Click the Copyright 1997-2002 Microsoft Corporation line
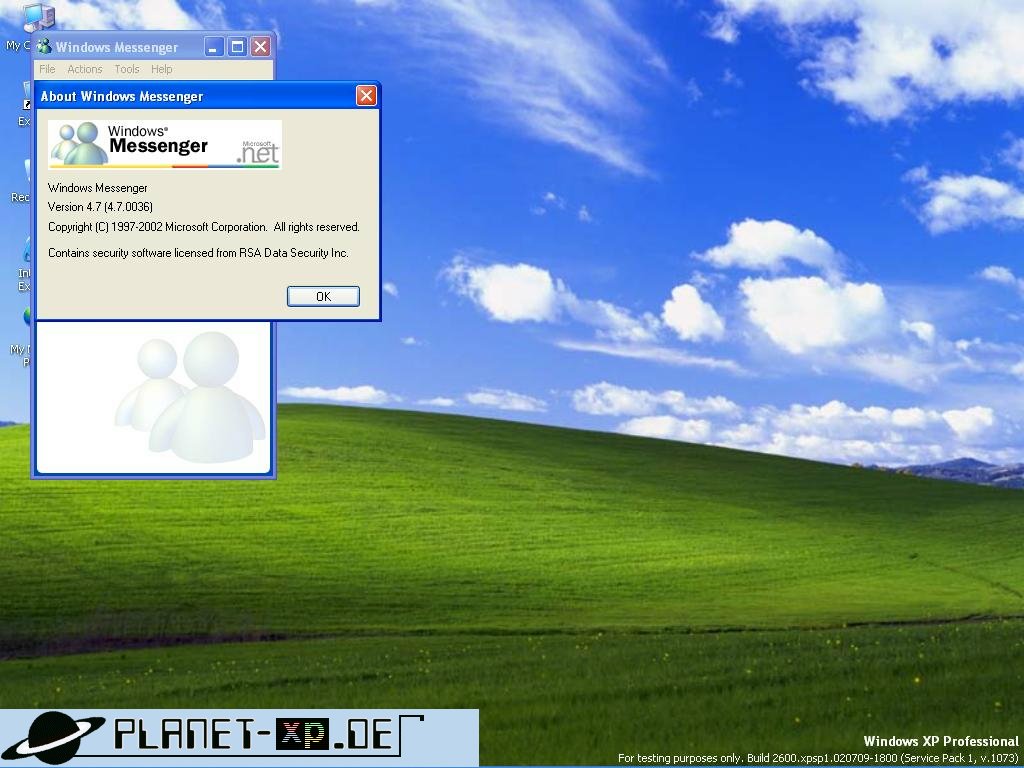This screenshot has width=1024, height=768. 204,227
